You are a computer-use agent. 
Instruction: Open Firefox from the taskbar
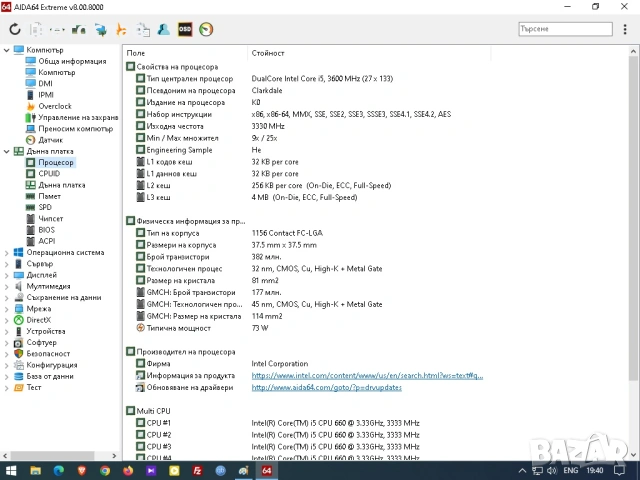click(x=128, y=471)
